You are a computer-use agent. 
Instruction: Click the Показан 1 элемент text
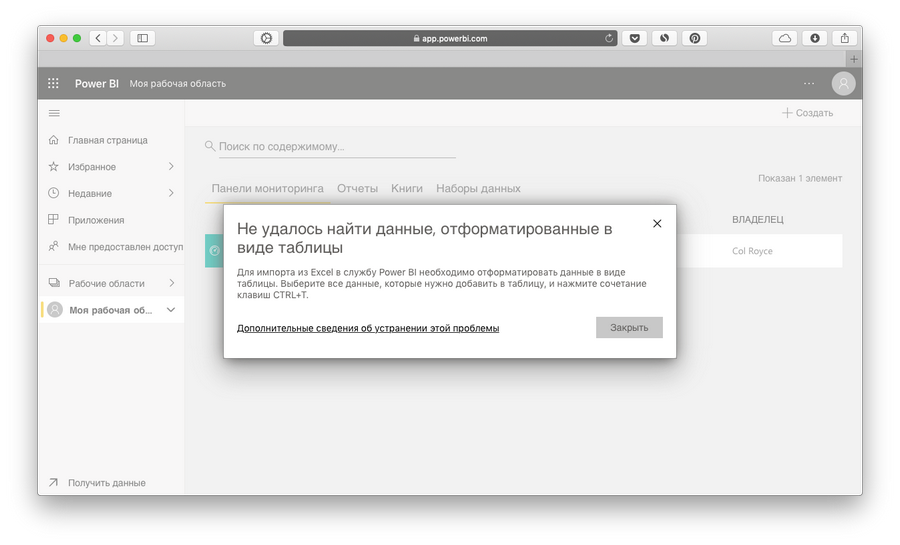click(x=800, y=178)
